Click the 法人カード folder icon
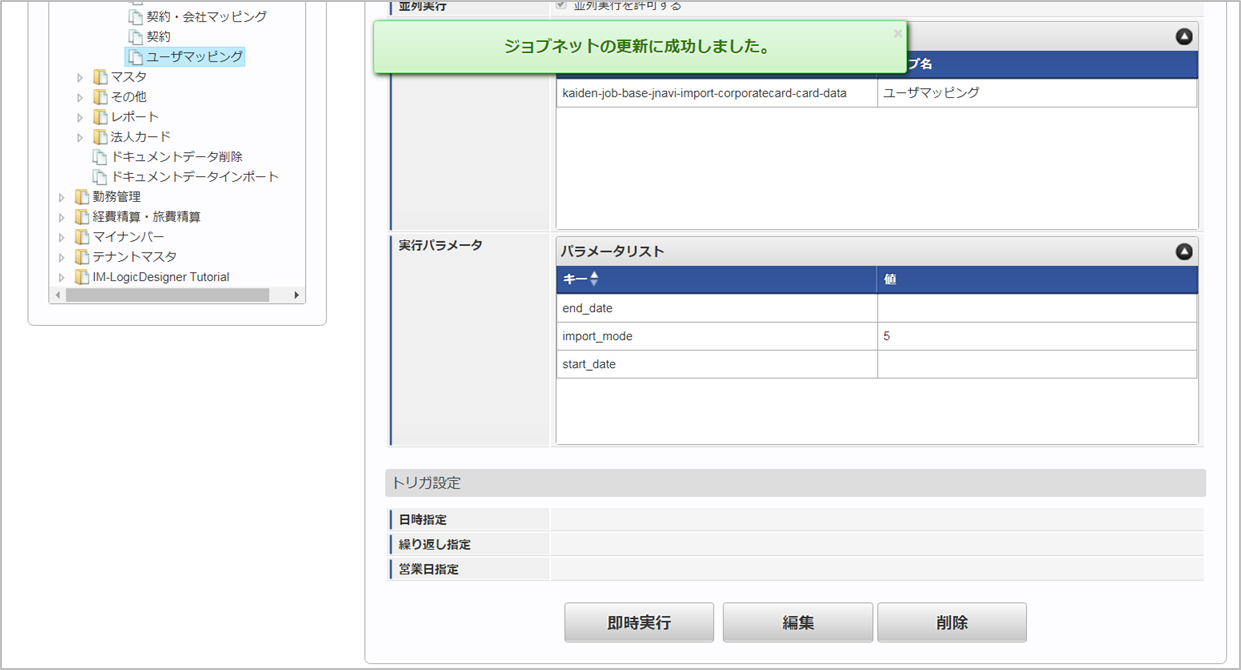The height and width of the screenshot is (670, 1241). pos(100,137)
